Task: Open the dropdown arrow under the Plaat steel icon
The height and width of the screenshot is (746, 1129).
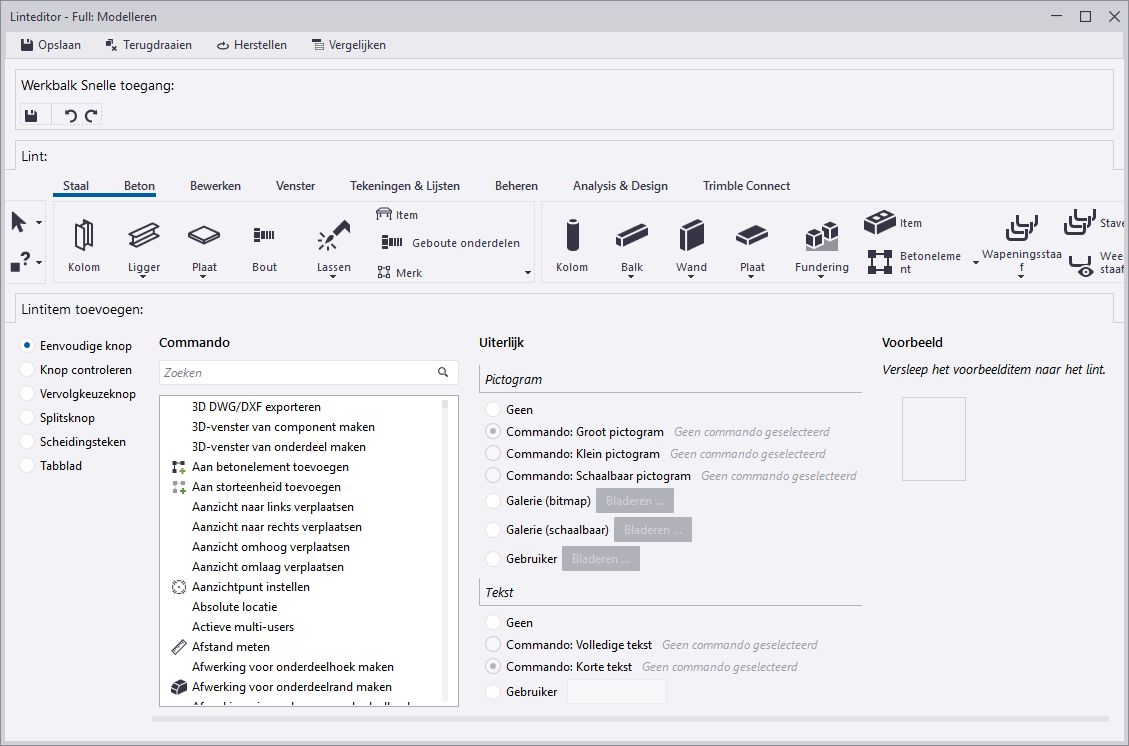Action: point(204,278)
